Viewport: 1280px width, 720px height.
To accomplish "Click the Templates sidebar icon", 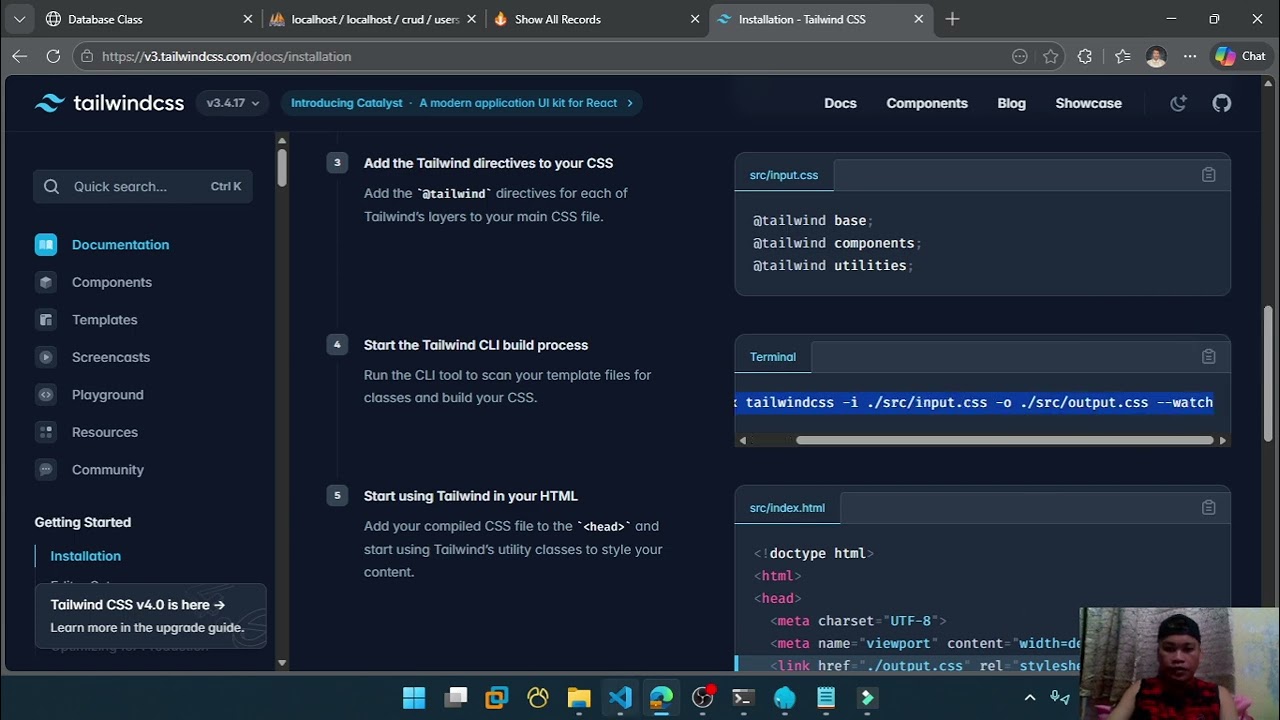I will (x=46, y=320).
